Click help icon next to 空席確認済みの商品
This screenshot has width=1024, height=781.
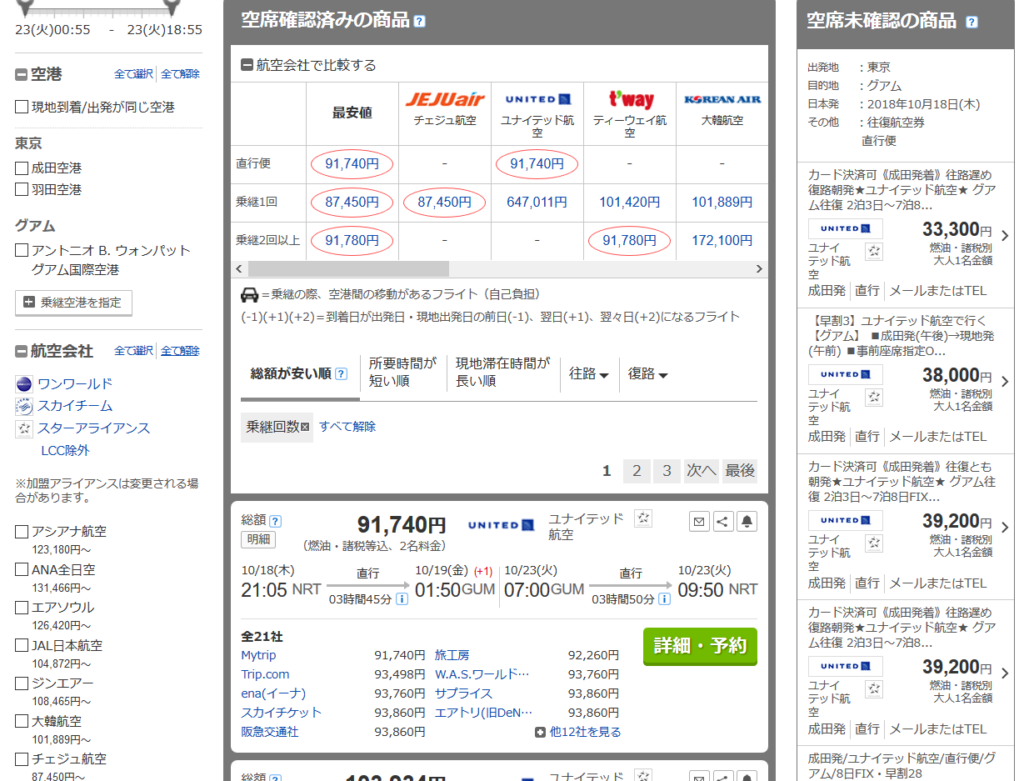[x=420, y=21]
